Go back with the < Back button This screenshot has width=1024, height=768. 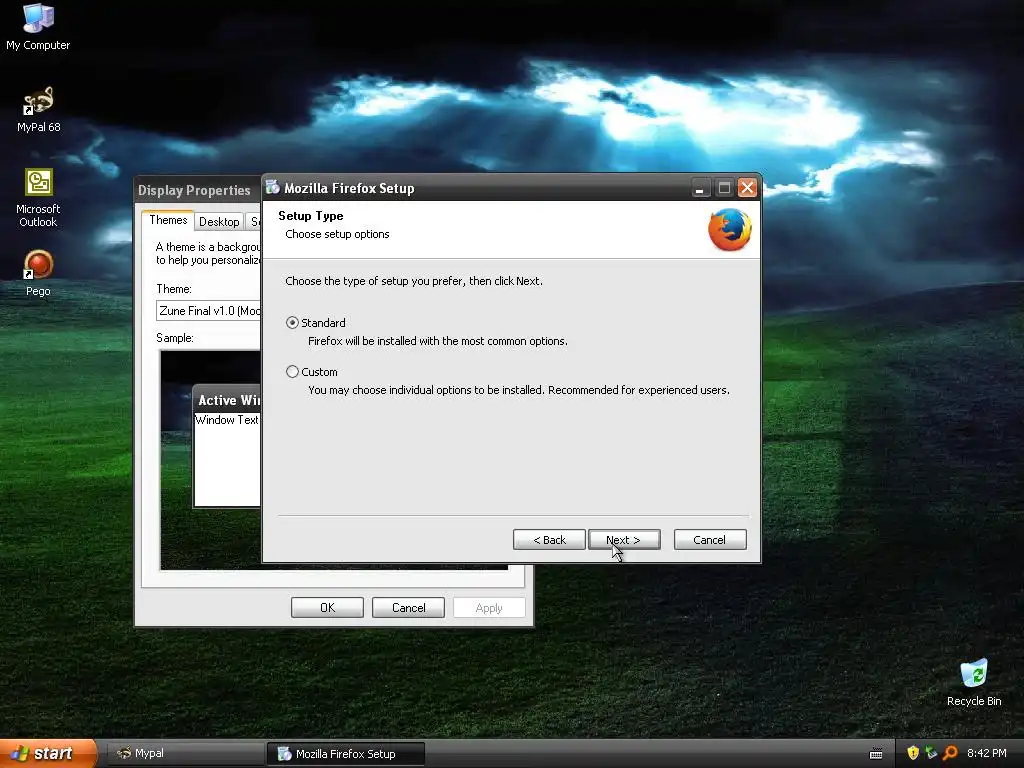549,539
